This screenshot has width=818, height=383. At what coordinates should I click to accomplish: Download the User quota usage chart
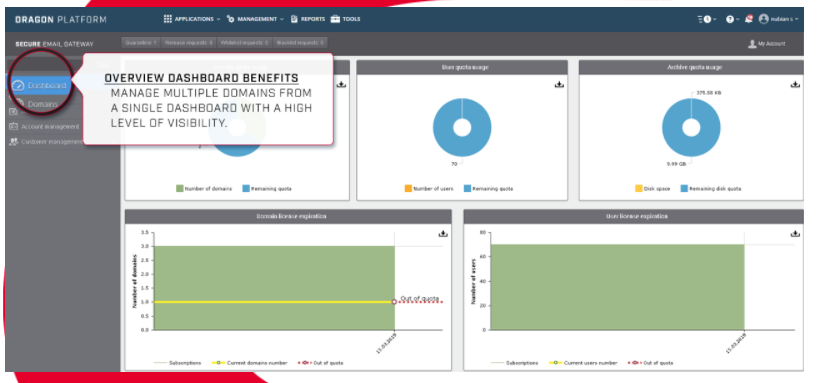[559, 84]
